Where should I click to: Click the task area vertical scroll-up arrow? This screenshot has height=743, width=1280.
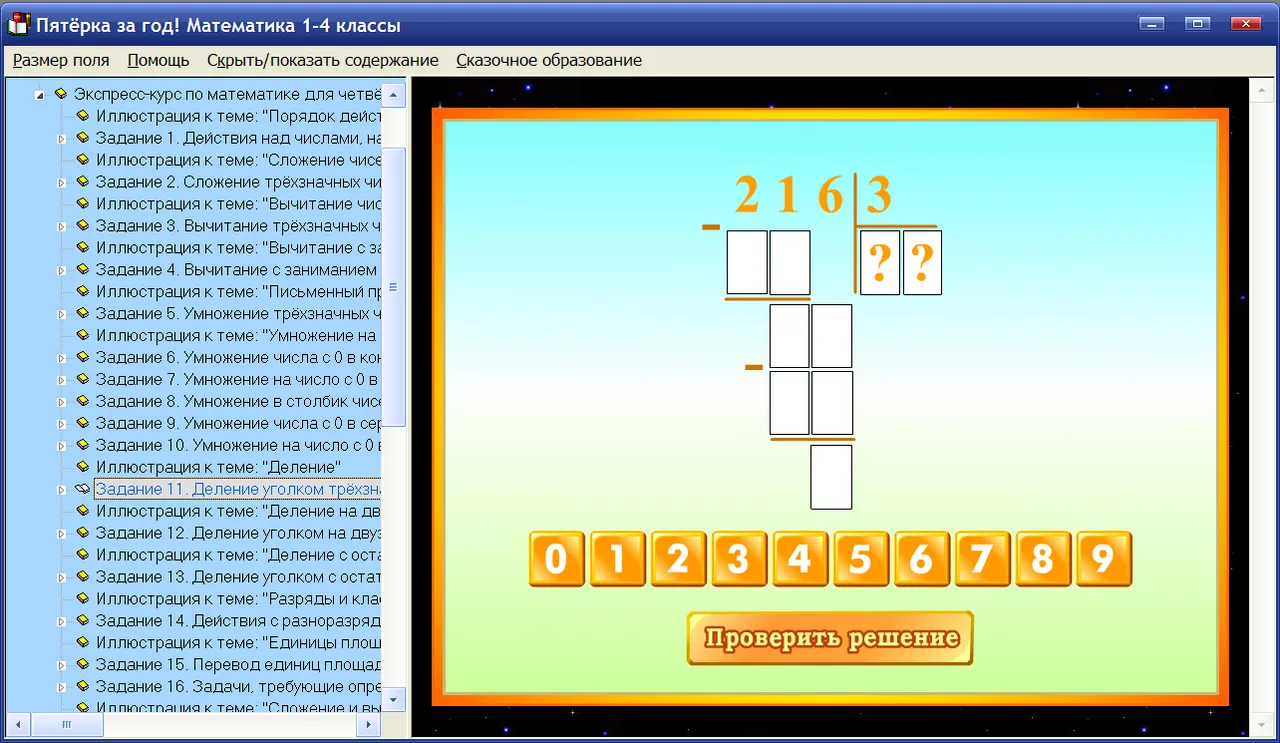1260,90
